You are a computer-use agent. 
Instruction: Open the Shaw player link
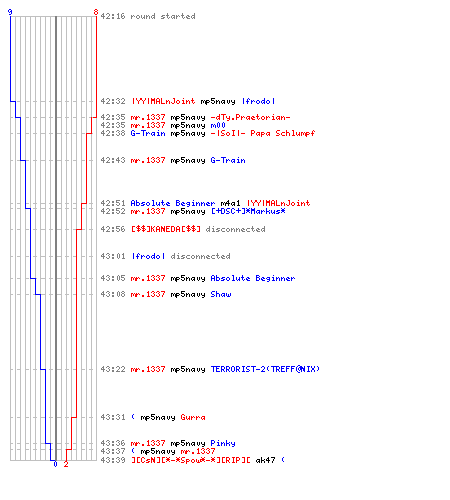[x=221, y=294]
